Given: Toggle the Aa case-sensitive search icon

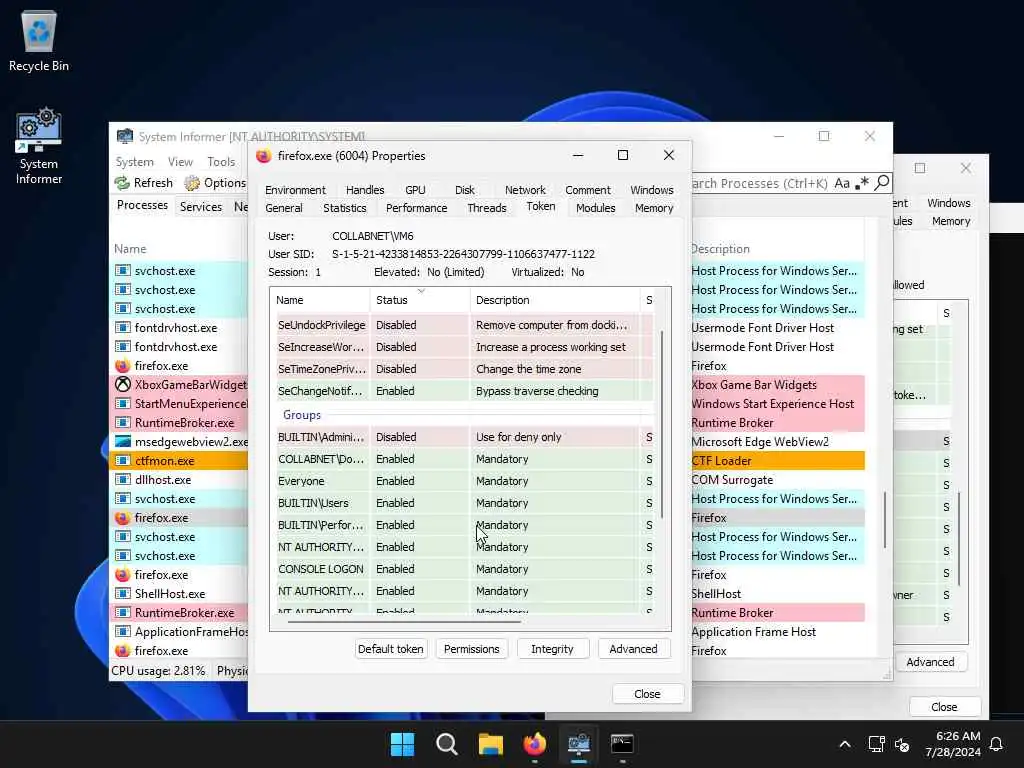Looking at the screenshot, I should click(x=842, y=183).
